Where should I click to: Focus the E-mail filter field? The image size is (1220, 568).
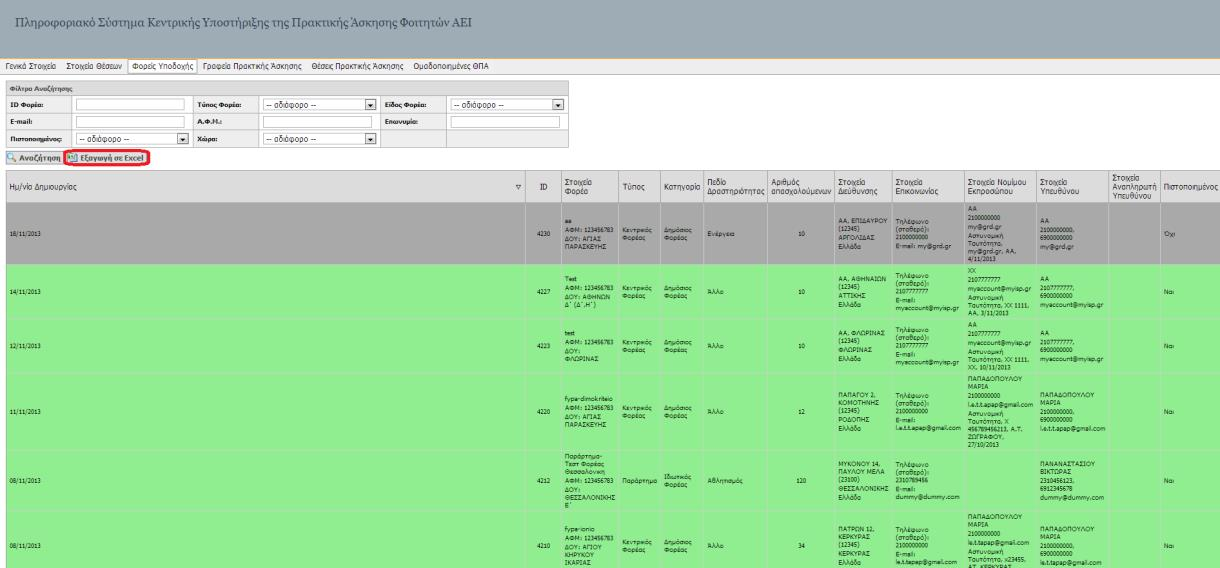click(x=131, y=122)
